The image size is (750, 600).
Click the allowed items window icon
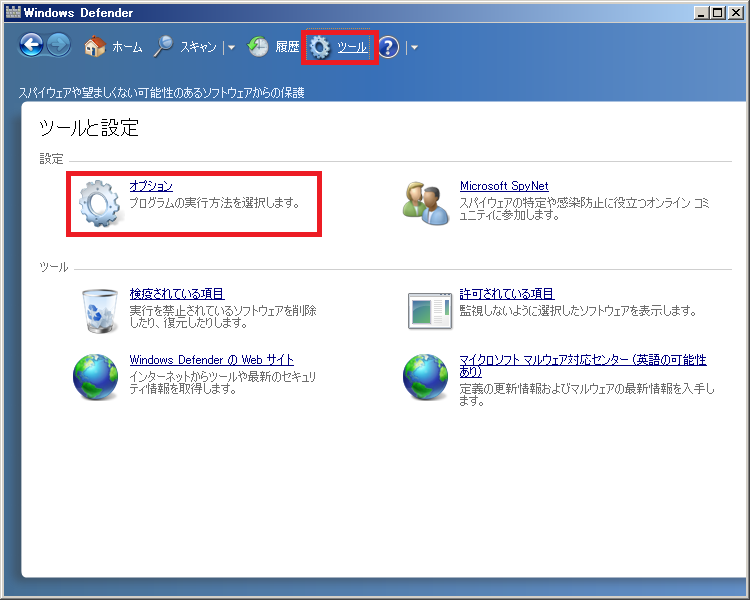430,311
